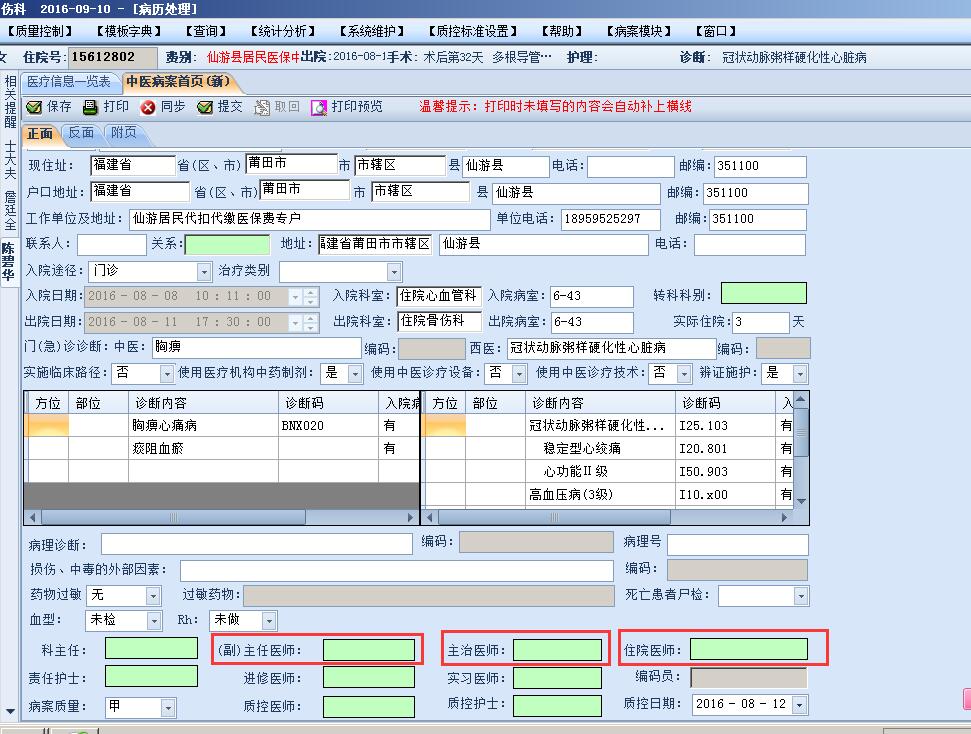
Task: Open 使用中医诊疗设备 dropdown
Action: click(x=519, y=374)
